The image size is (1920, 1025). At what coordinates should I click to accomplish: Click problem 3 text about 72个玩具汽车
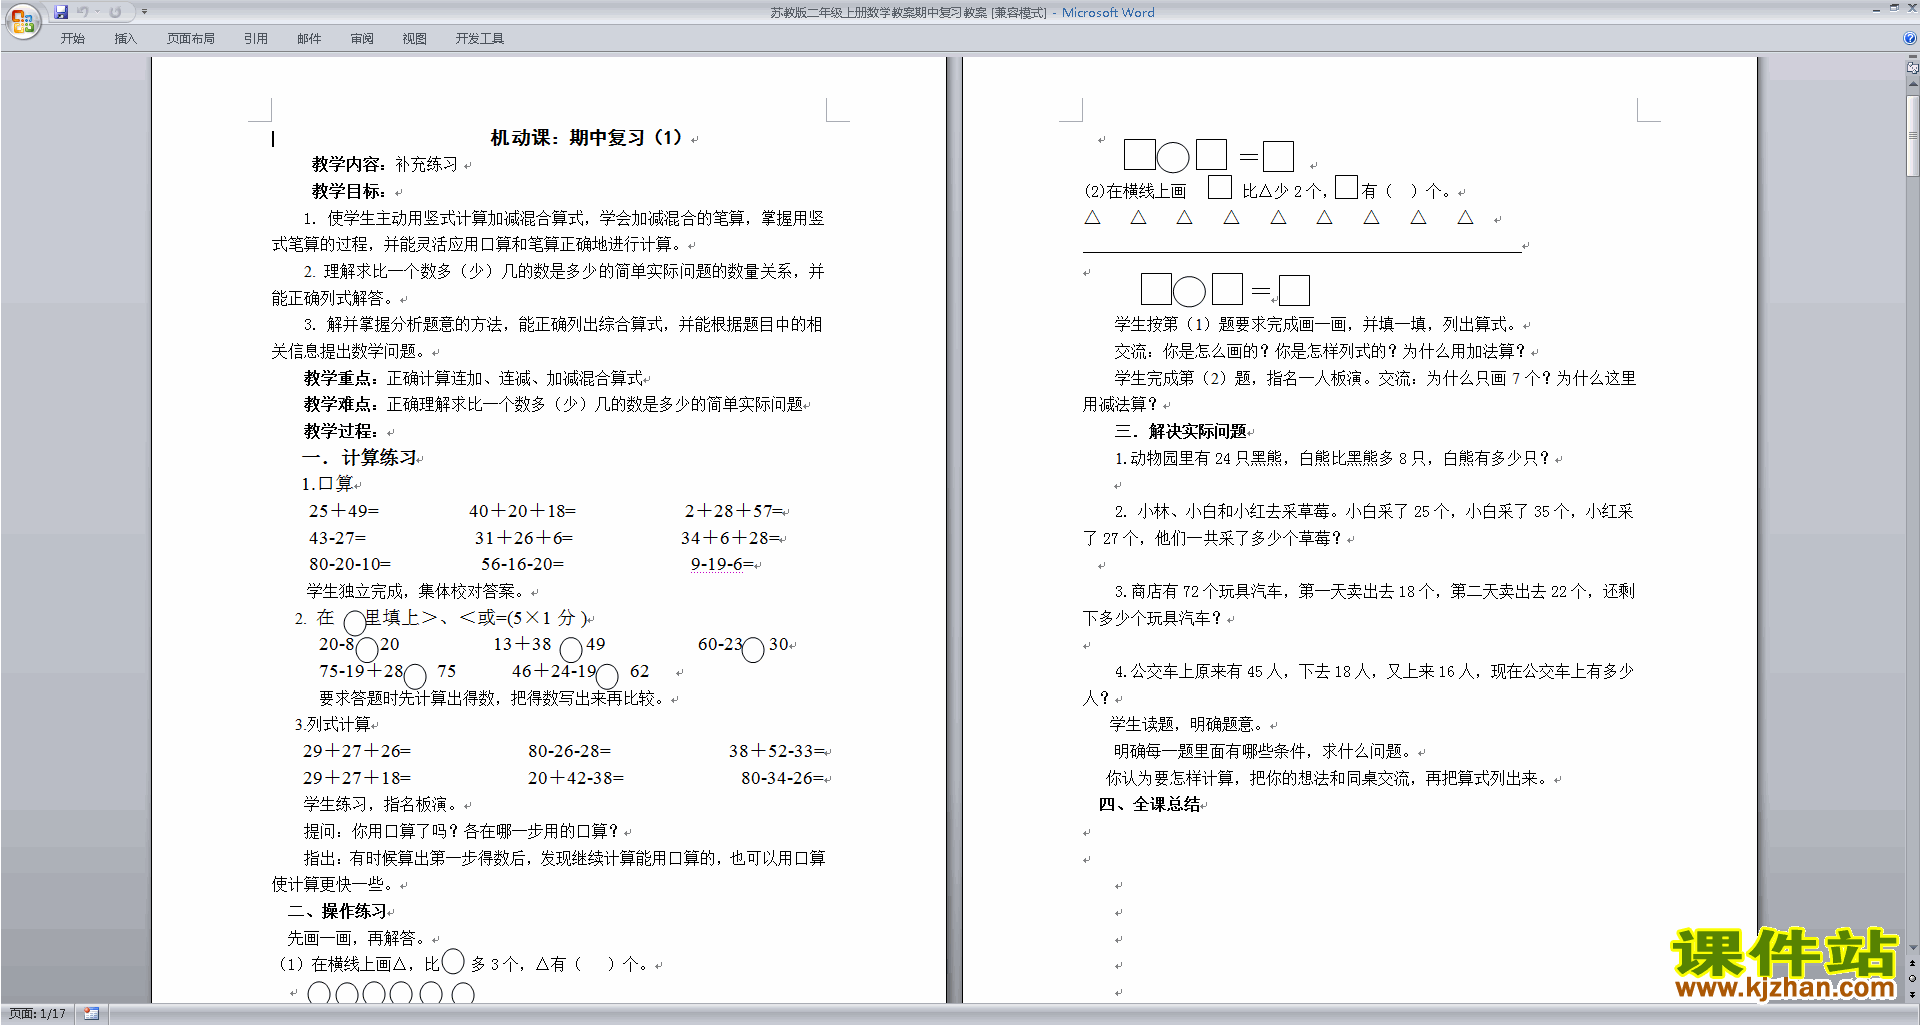1359,604
